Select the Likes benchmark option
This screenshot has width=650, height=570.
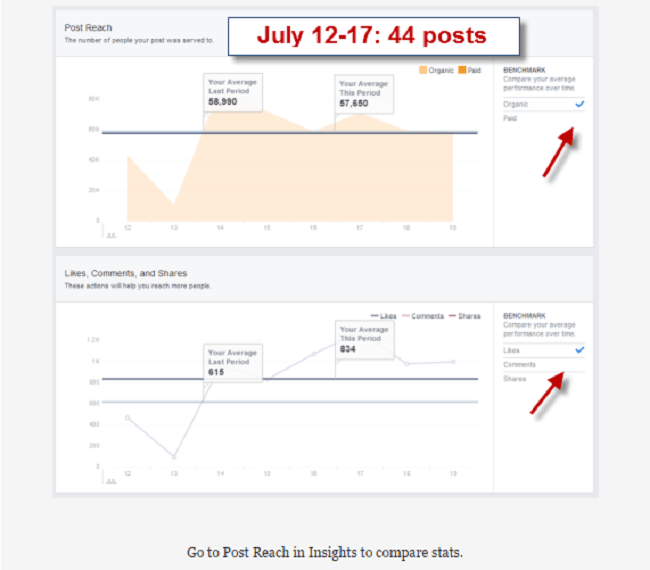tap(543, 350)
